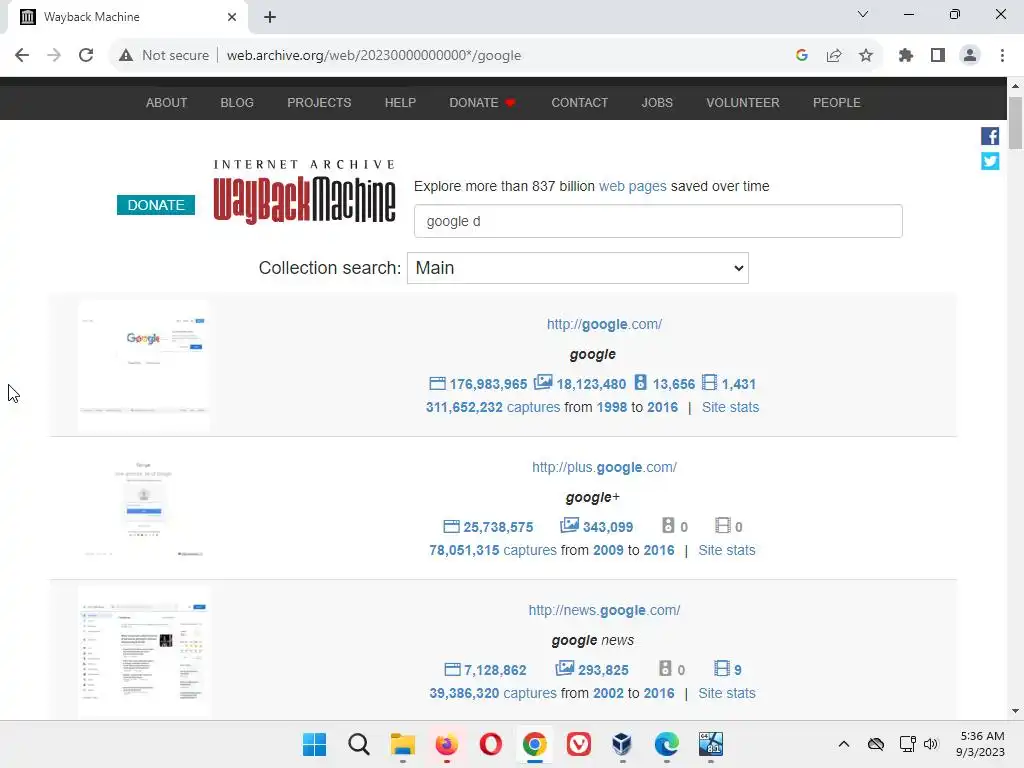Click the clock showing 5:36 AM
1024x768 pixels.
[982, 736]
